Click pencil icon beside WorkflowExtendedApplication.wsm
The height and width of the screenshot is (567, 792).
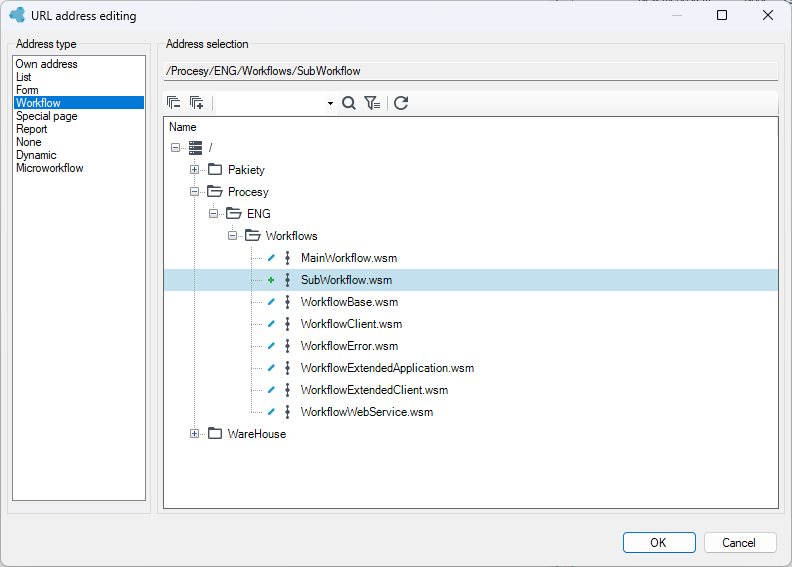click(x=271, y=368)
